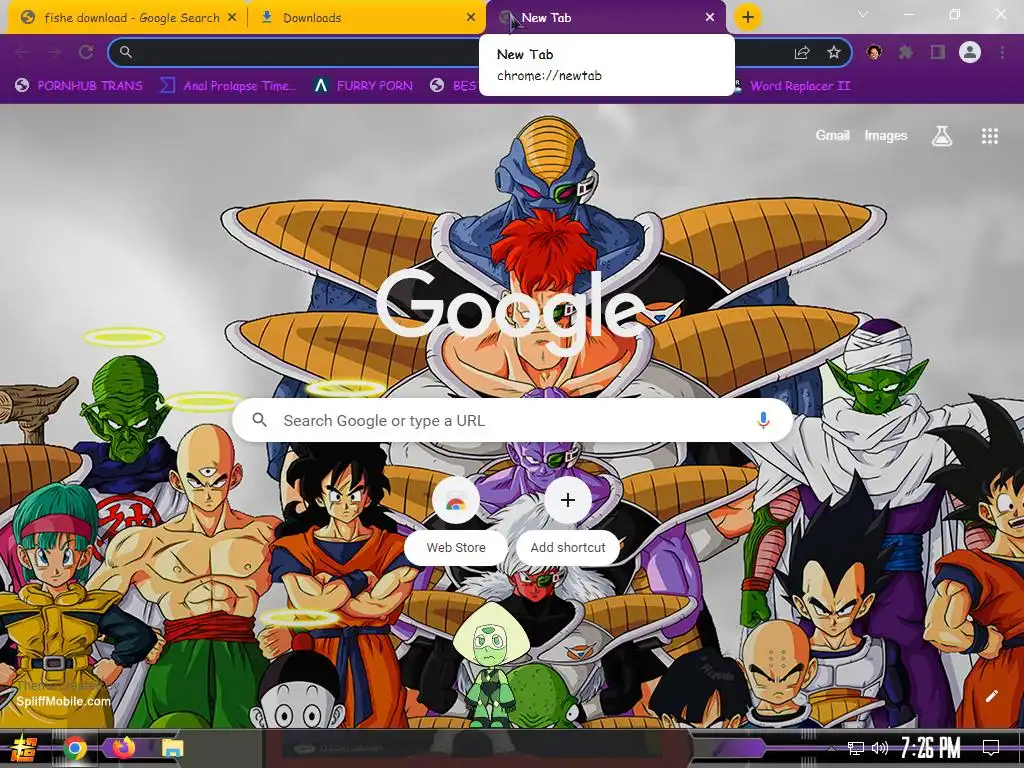Screen dimensions: 1024x768
Task: Open a new tab with the plus button
Action: pos(748,17)
